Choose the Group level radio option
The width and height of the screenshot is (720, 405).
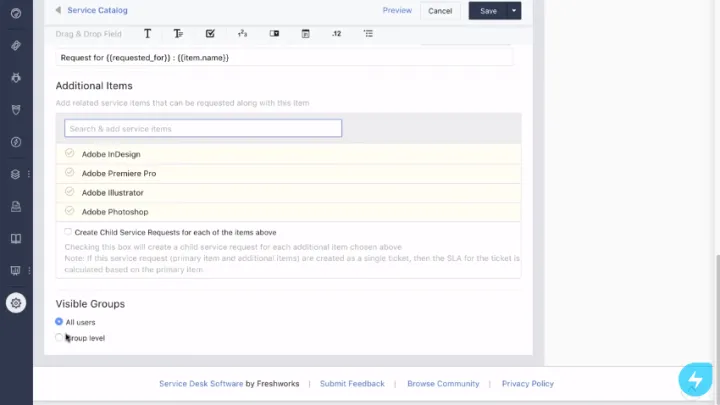click(x=59, y=338)
